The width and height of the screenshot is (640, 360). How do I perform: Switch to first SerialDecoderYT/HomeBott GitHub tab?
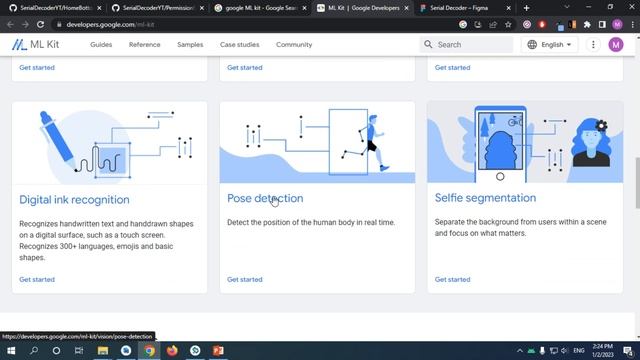(x=56, y=8)
